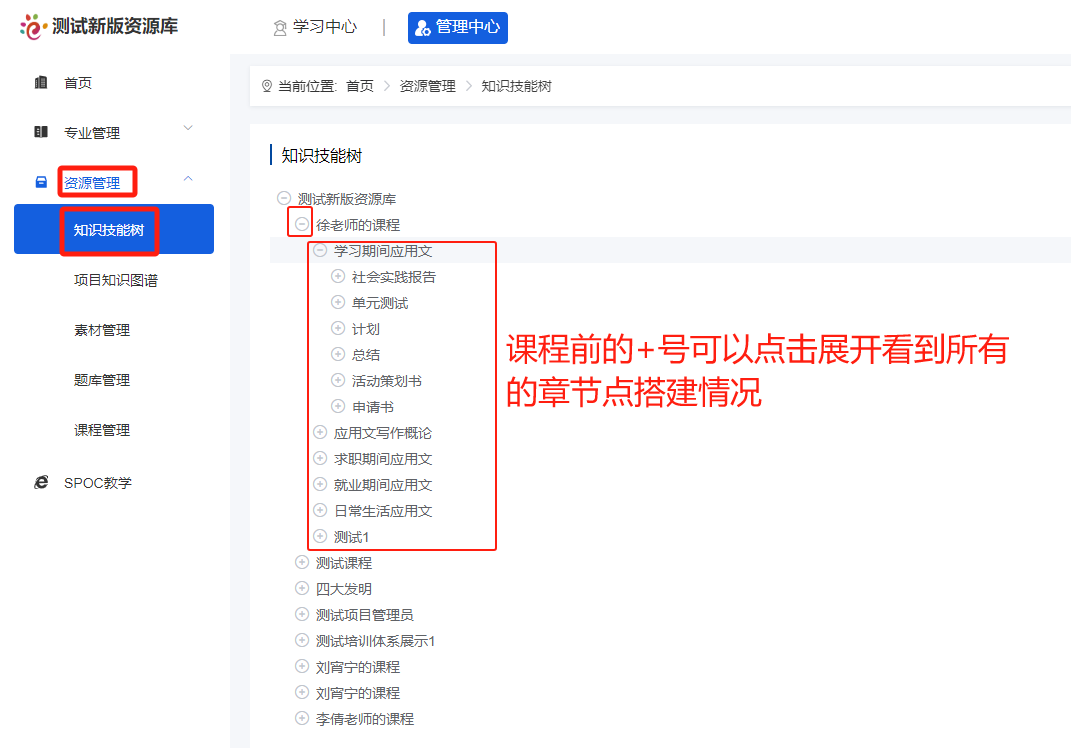Click the SPOC教学 browser icon

coord(41,482)
